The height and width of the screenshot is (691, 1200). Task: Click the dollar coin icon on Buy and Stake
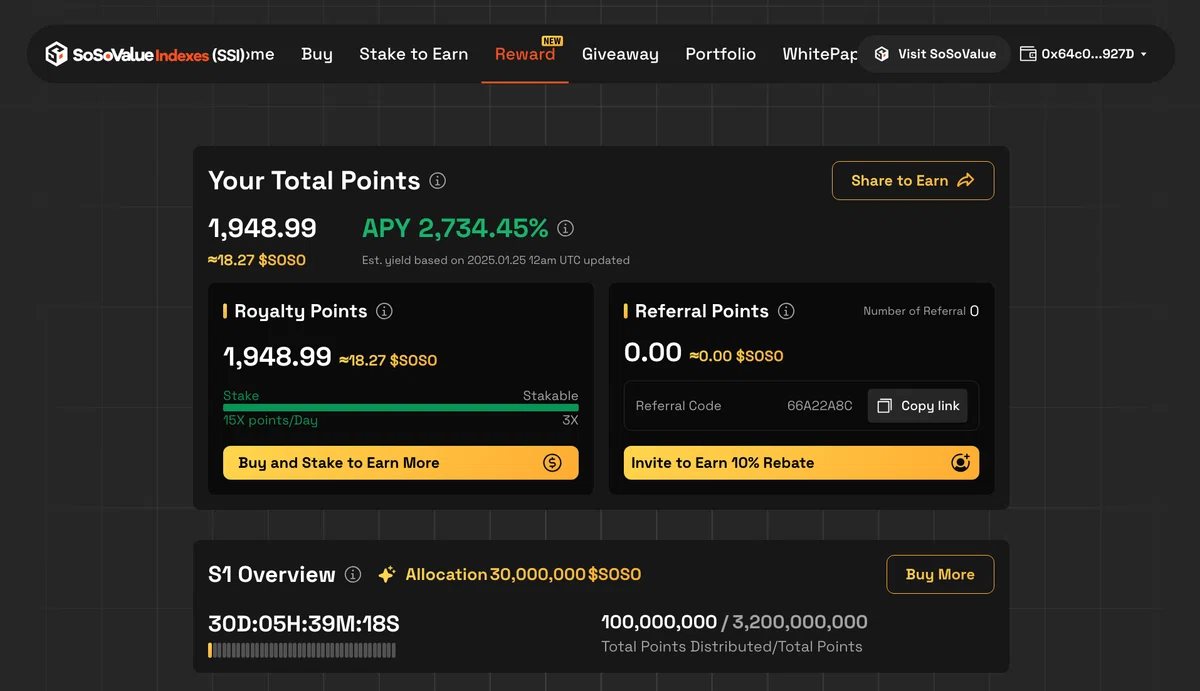tap(553, 463)
